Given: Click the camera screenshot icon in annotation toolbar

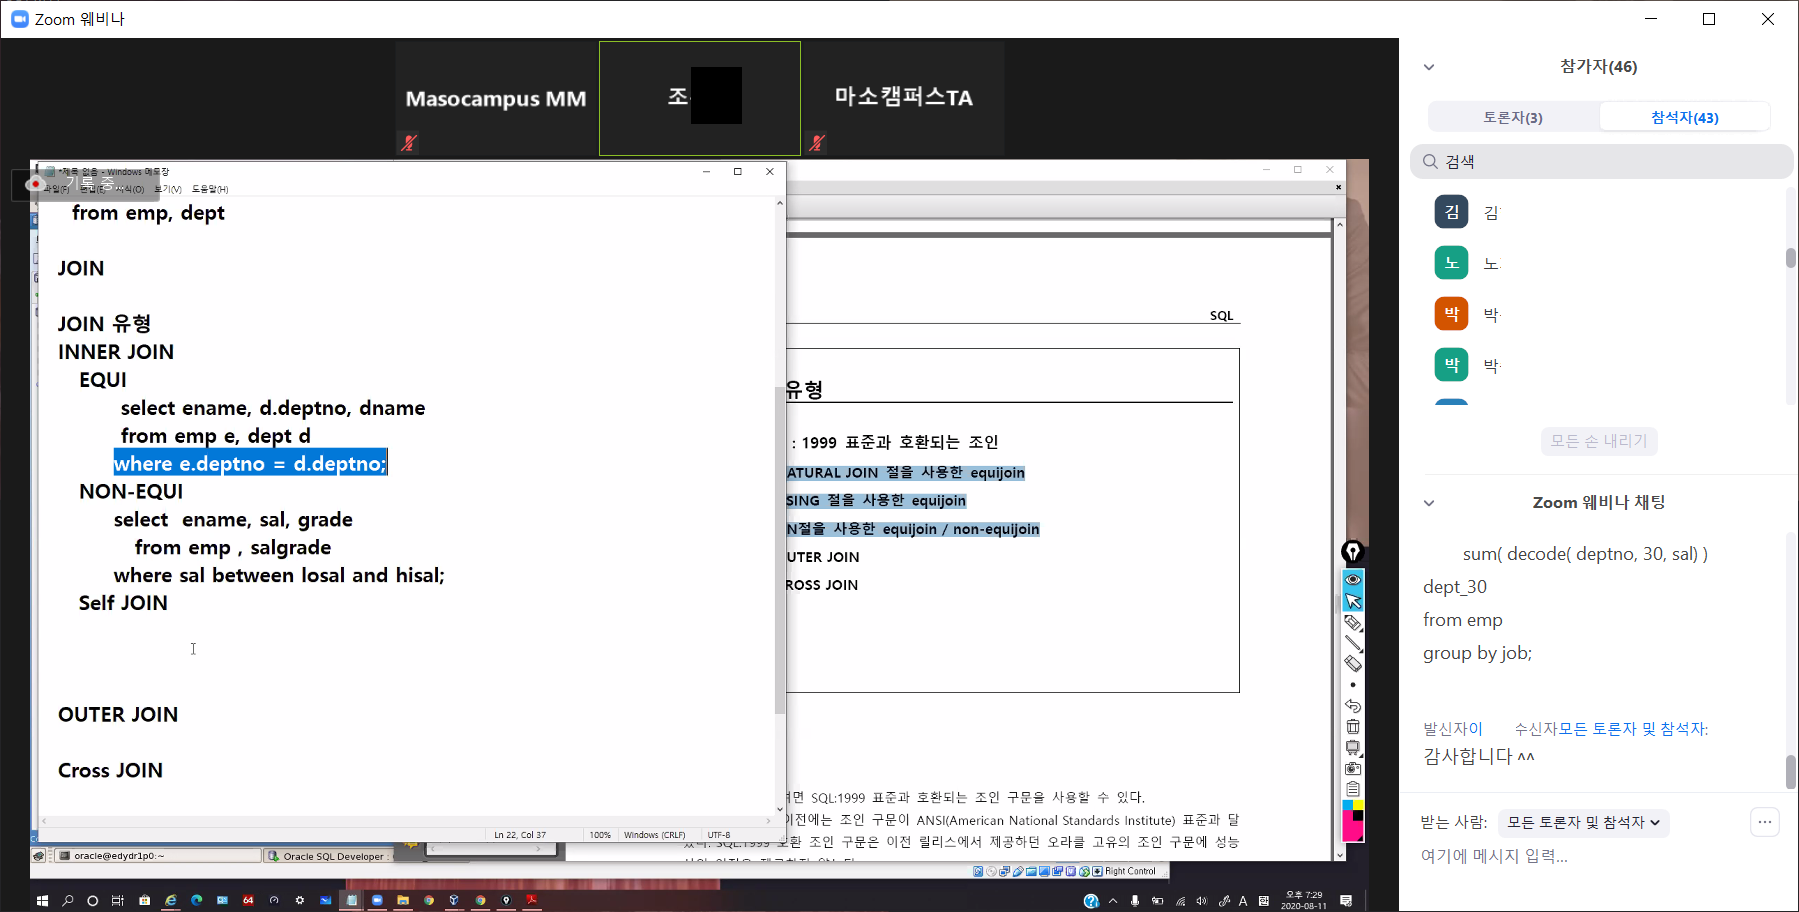Looking at the screenshot, I should [1353, 769].
